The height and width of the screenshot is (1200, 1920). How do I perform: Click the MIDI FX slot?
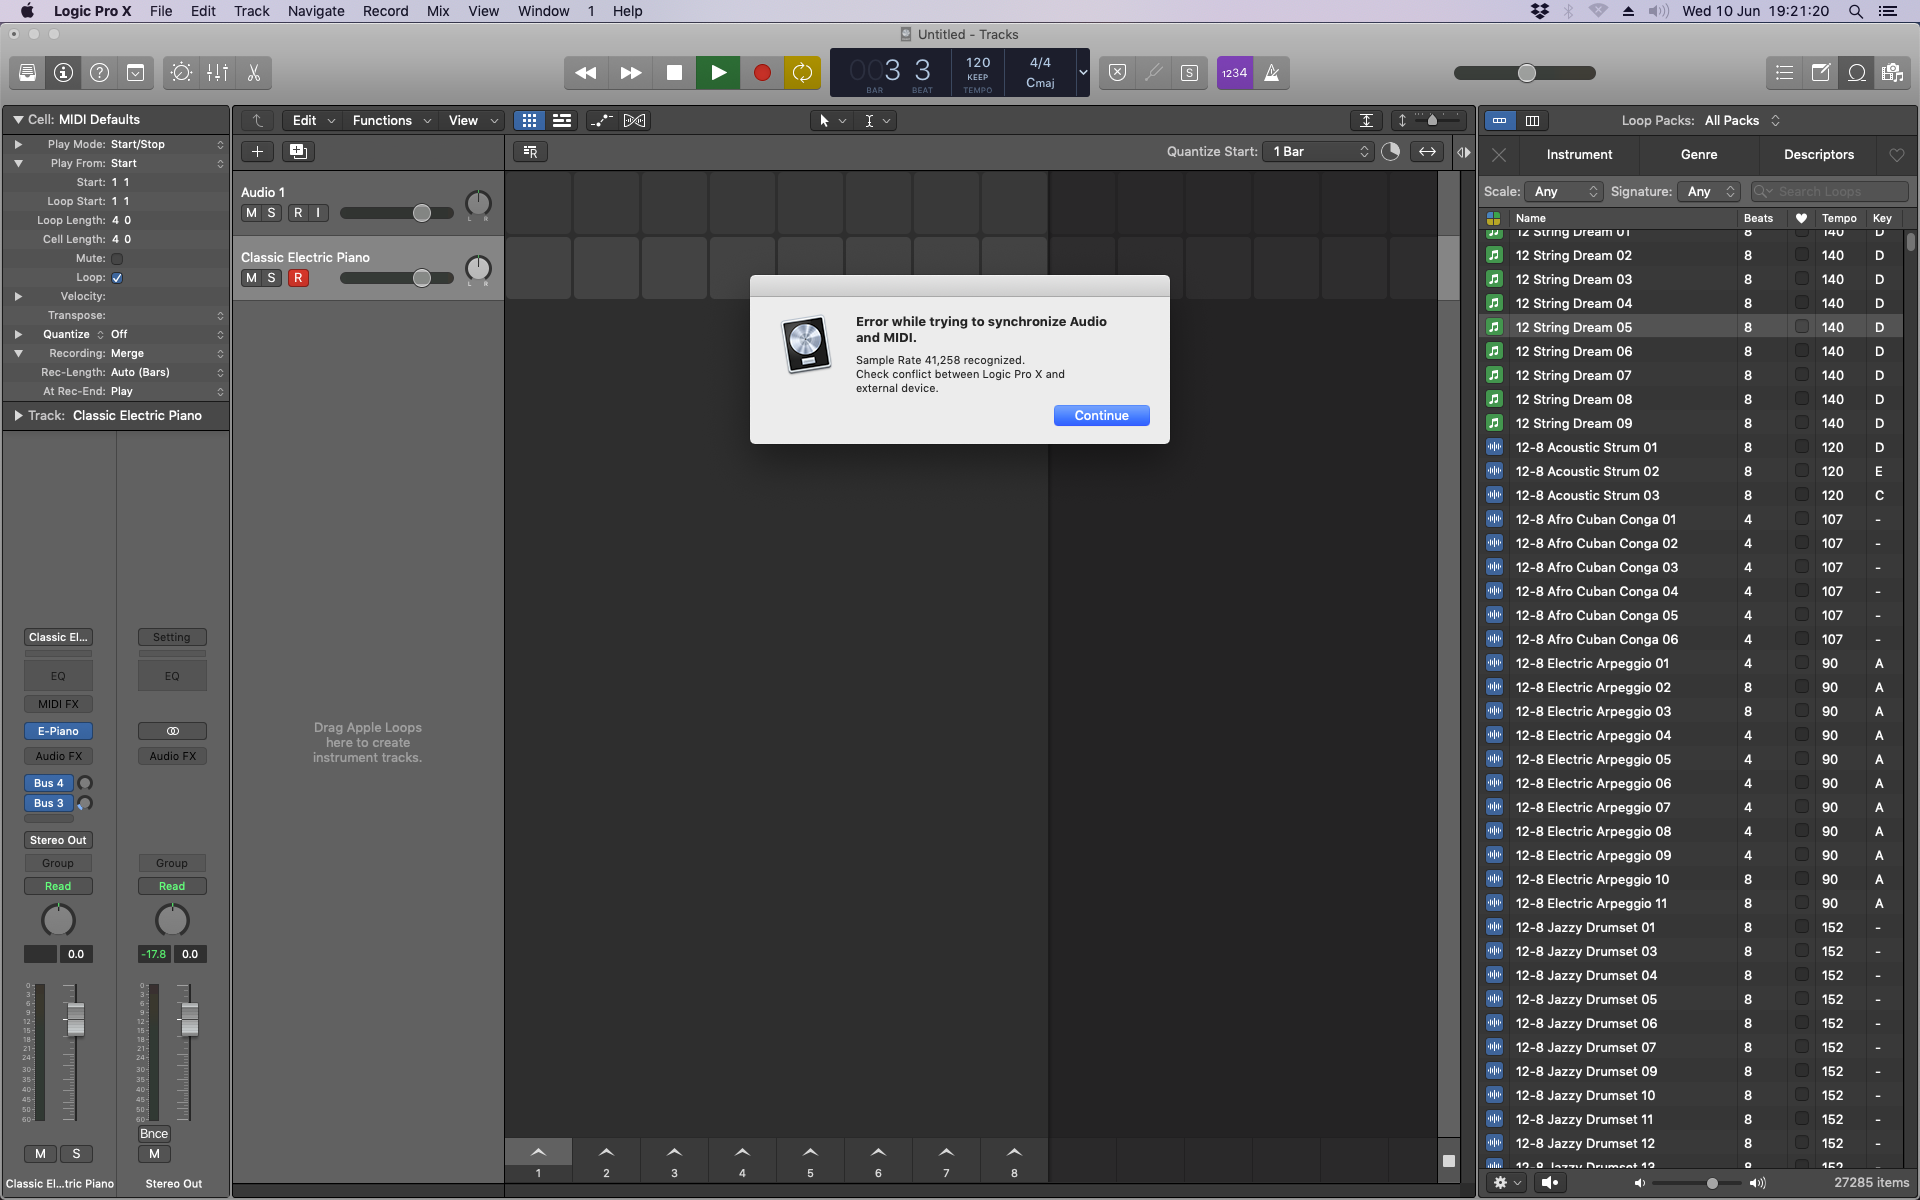58,705
